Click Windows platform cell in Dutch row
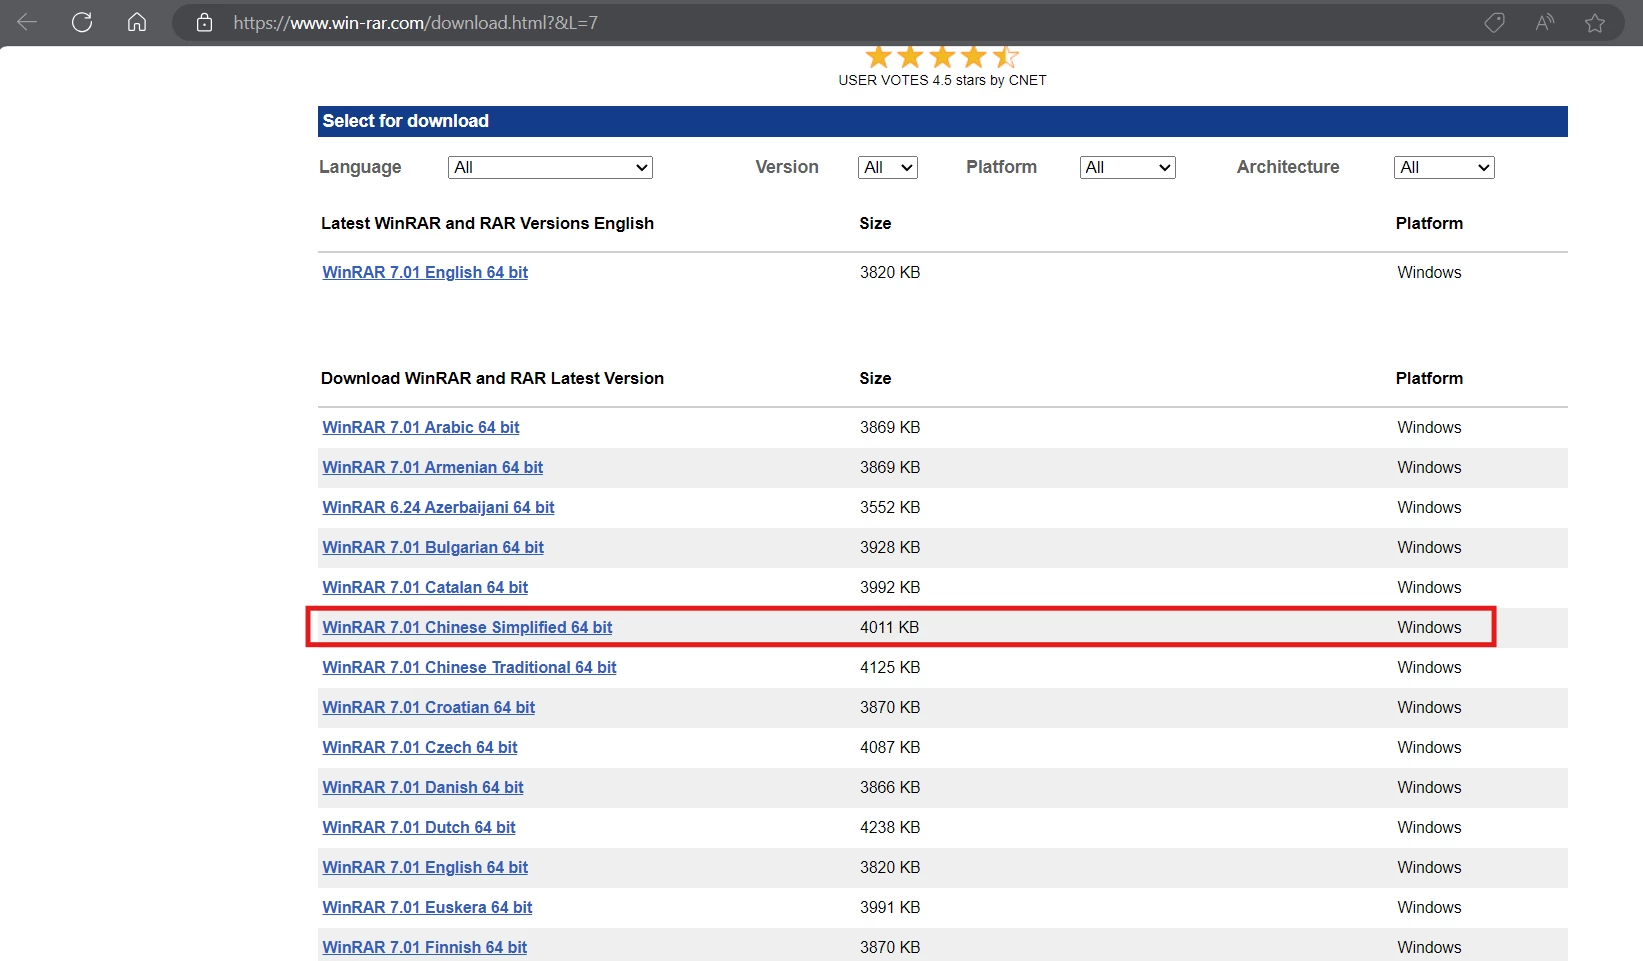 pos(1429,827)
